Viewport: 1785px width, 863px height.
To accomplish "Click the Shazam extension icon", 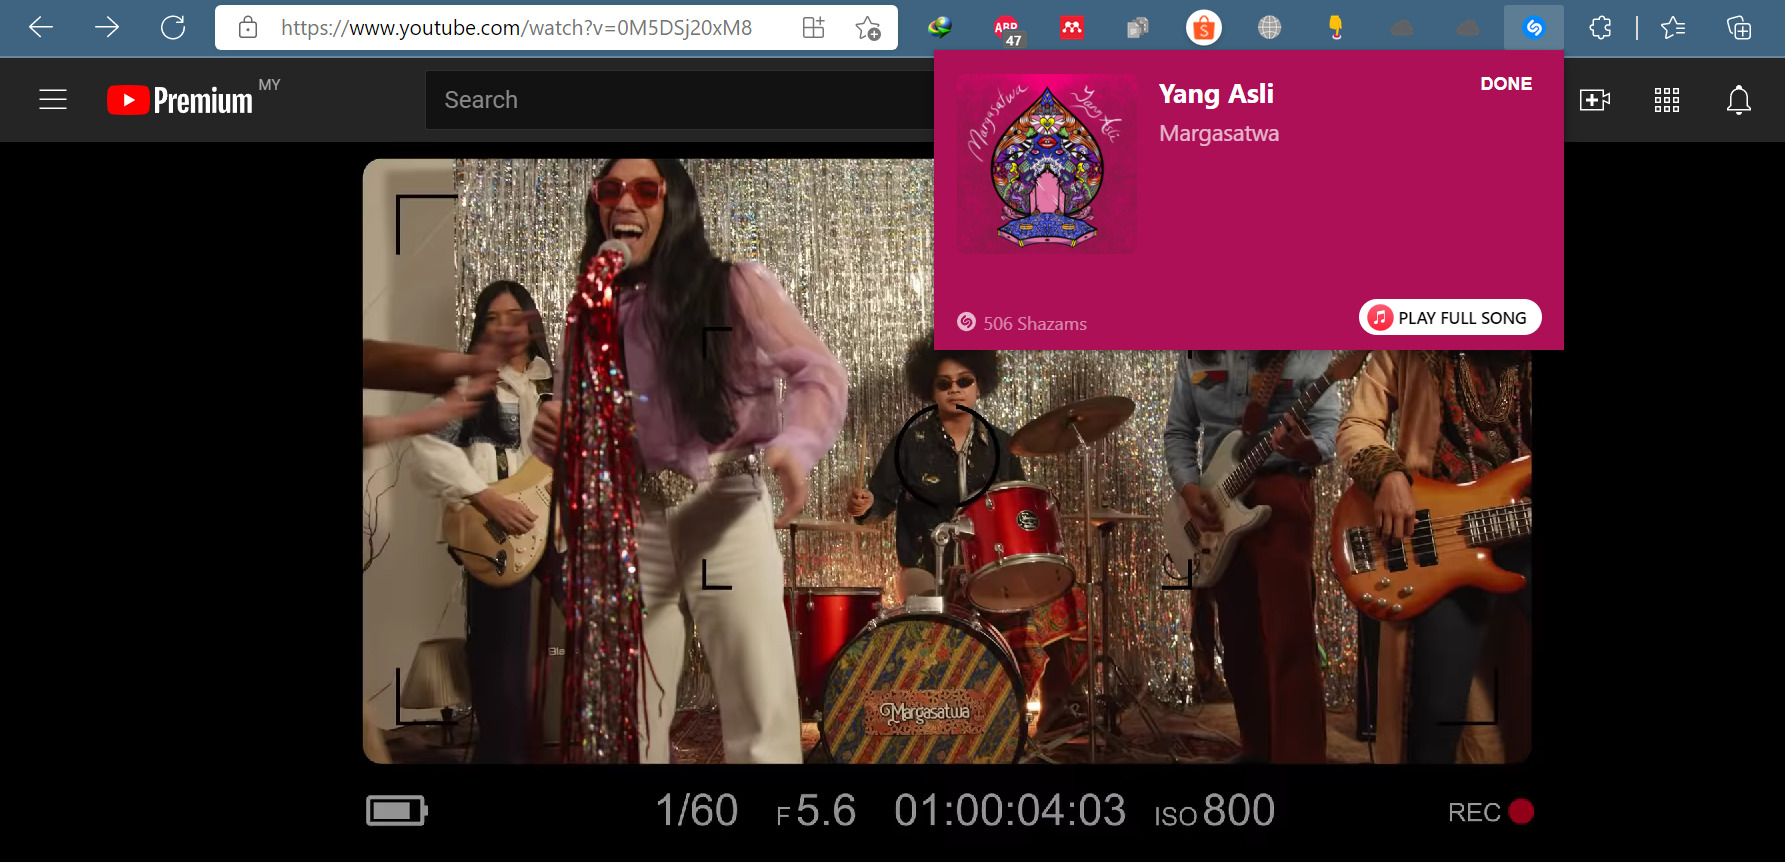I will pyautogui.click(x=1533, y=28).
